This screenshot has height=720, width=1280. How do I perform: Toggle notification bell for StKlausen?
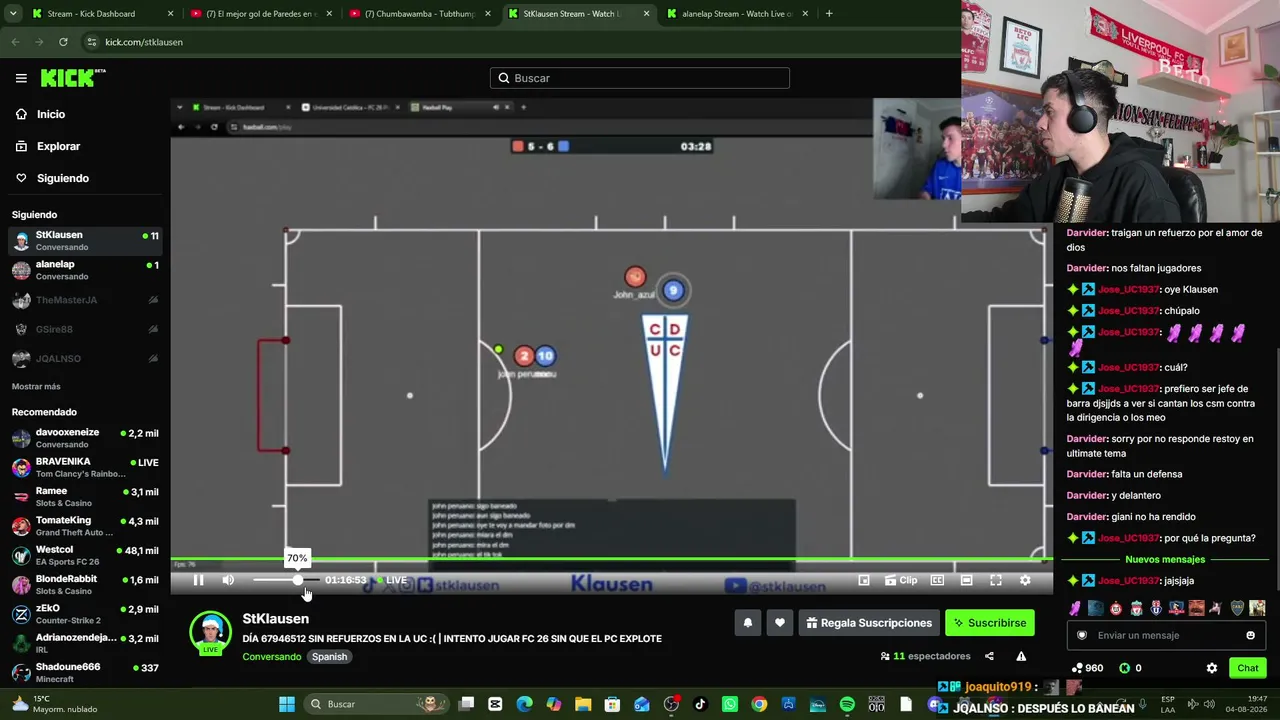point(747,623)
